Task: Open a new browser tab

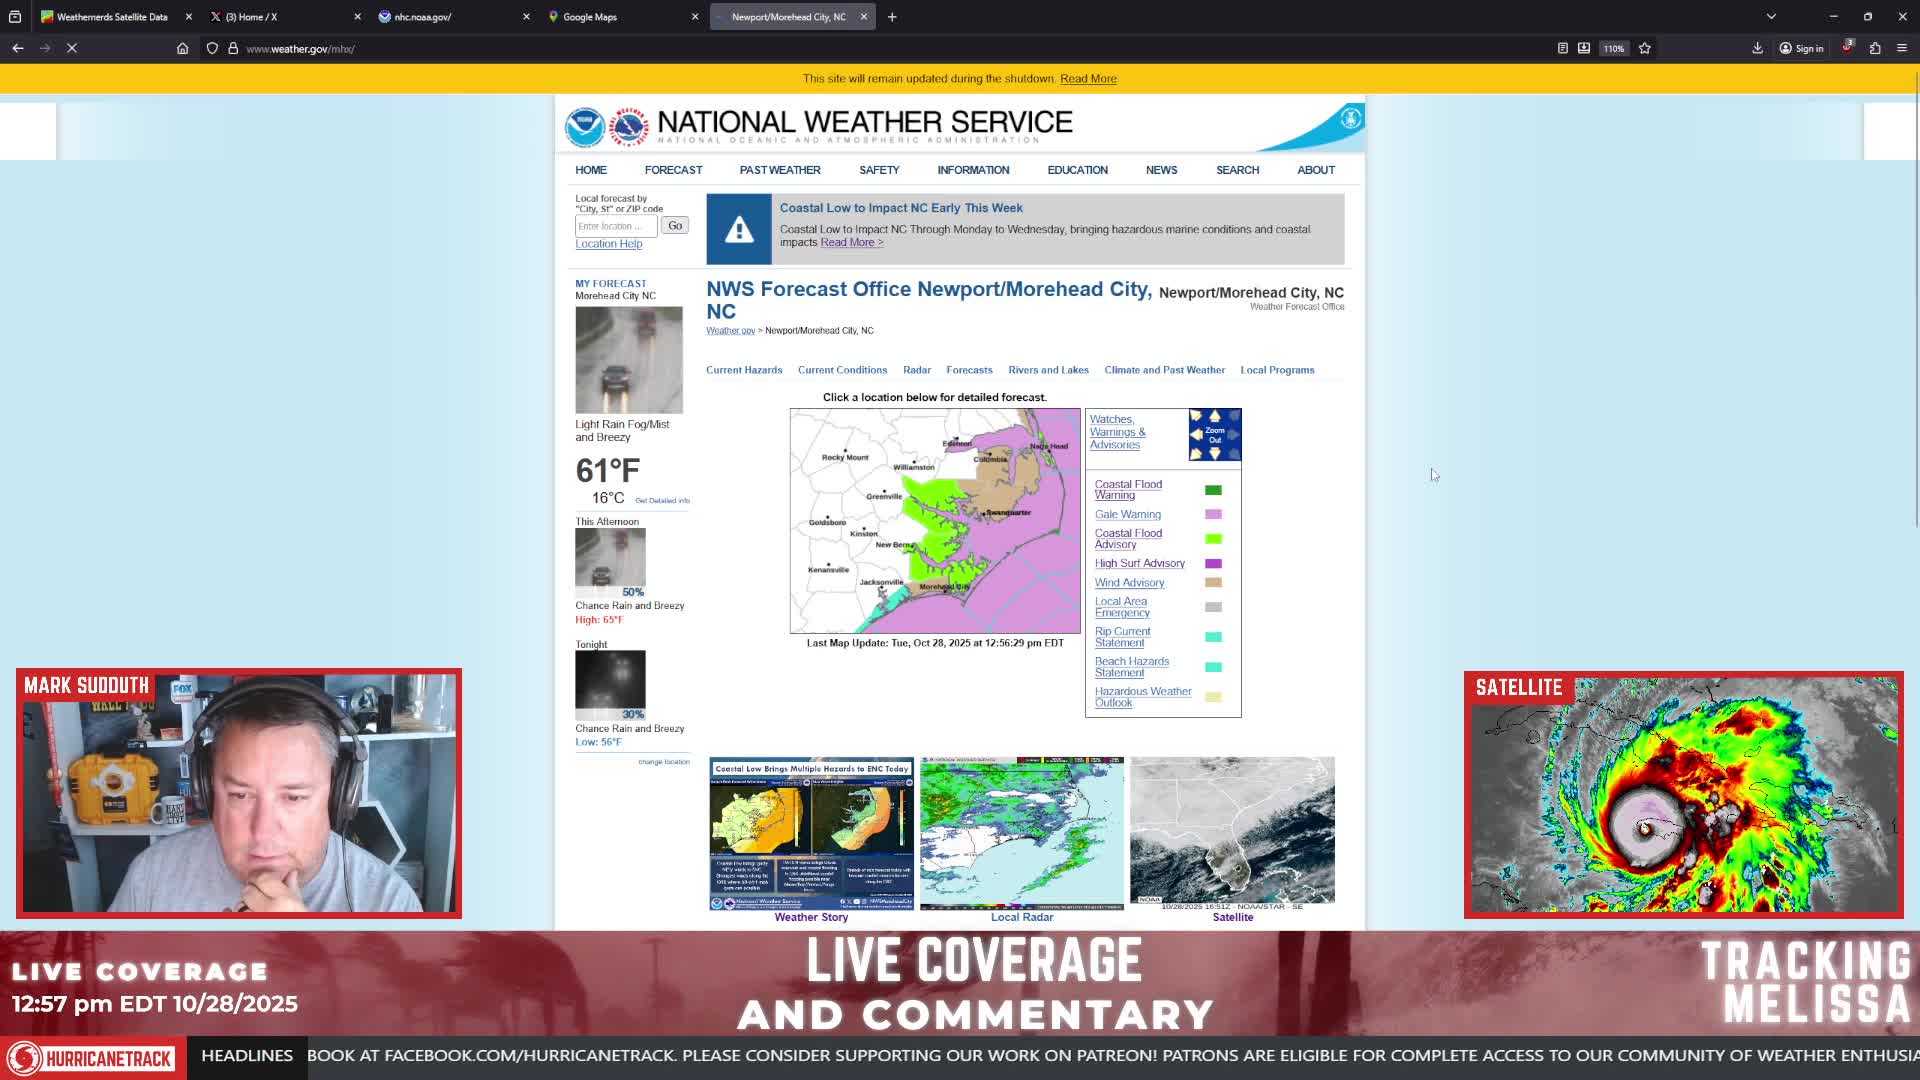Action: click(x=892, y=17)
